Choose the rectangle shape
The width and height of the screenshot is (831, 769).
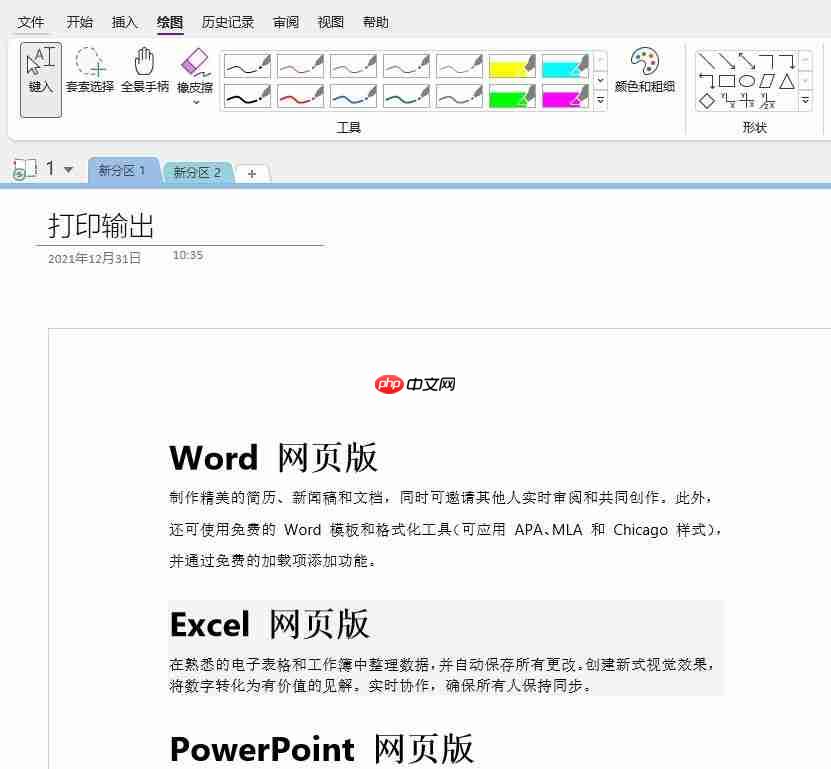726,81
